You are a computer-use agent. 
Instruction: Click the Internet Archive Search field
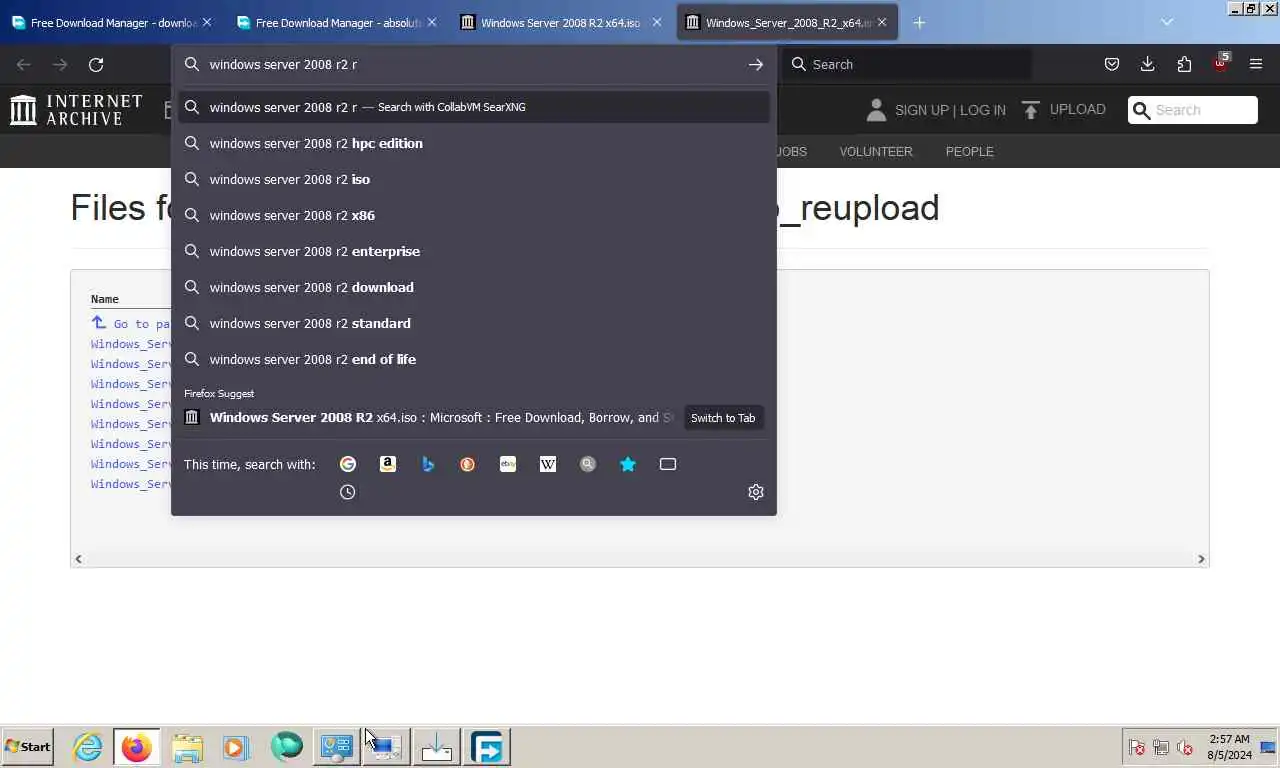tap(1193, 110)
